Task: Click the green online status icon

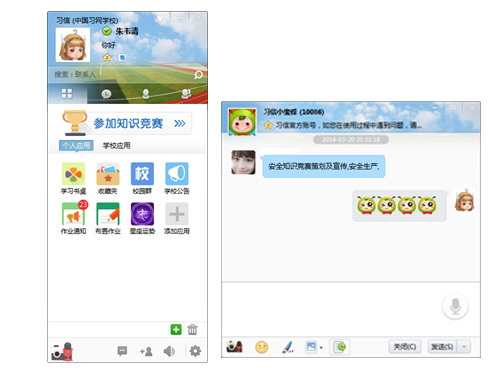Action: (x=107, y=31)
